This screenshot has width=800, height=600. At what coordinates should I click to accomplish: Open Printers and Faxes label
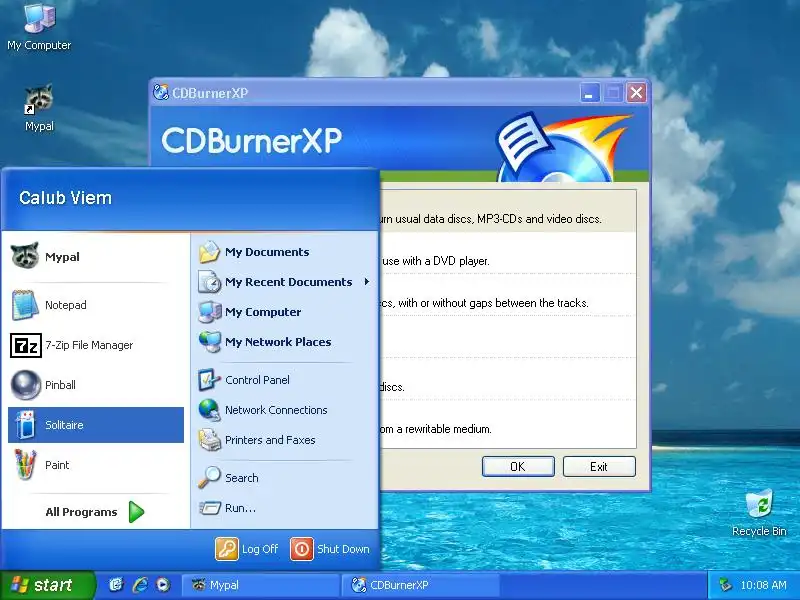tap(270, 440)
